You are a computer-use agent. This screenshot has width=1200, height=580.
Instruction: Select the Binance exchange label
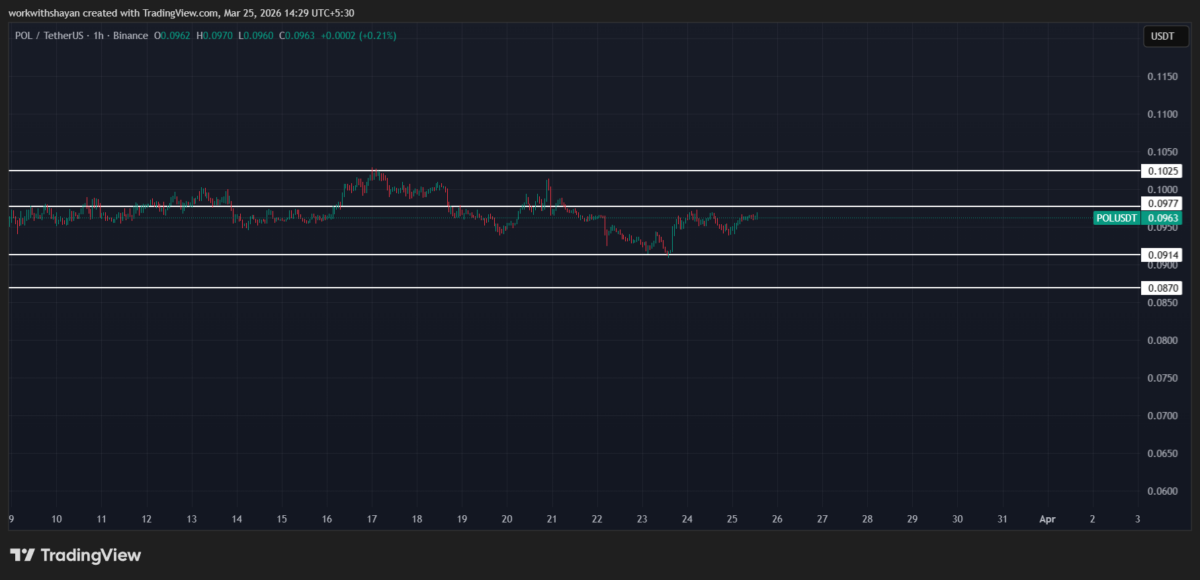click(x=130, y=35)
